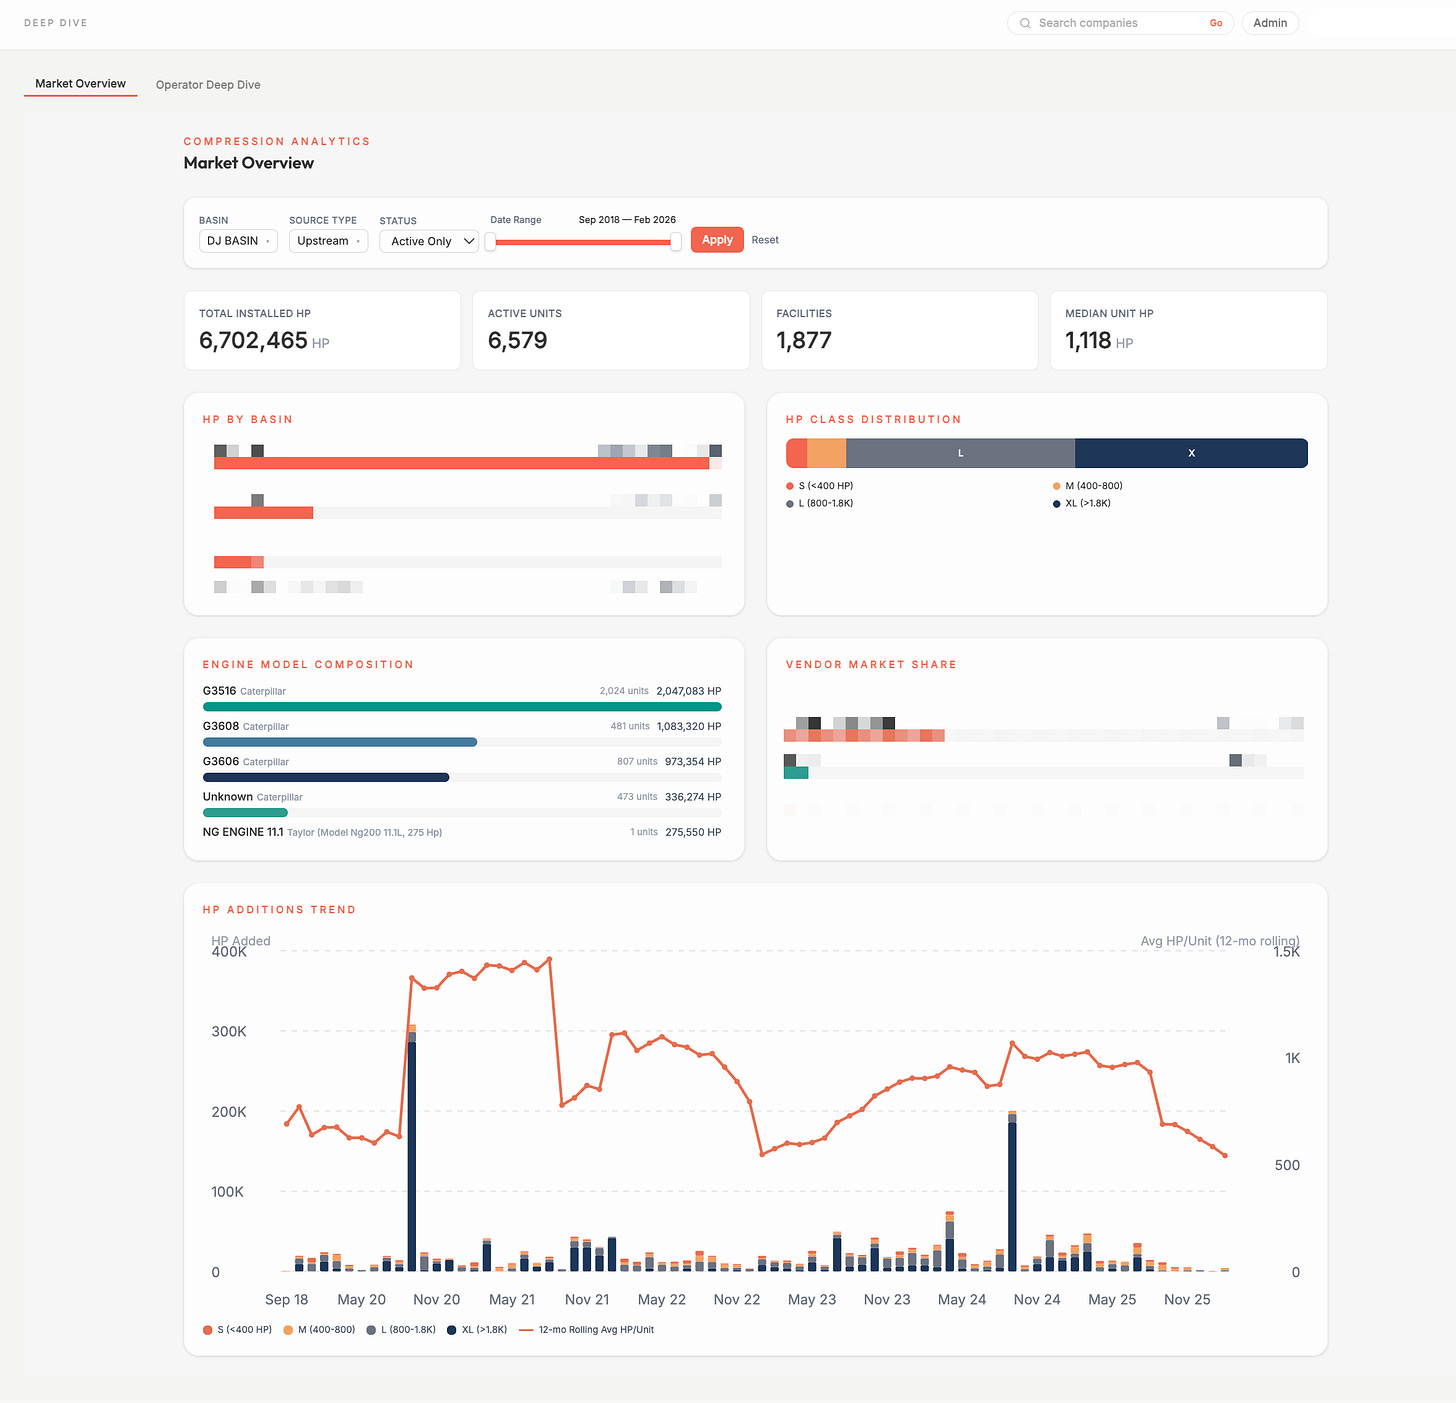The image size is (1456, 1403).
Task: Click the HP BY BASIN heading
Action: pos(247,420)
